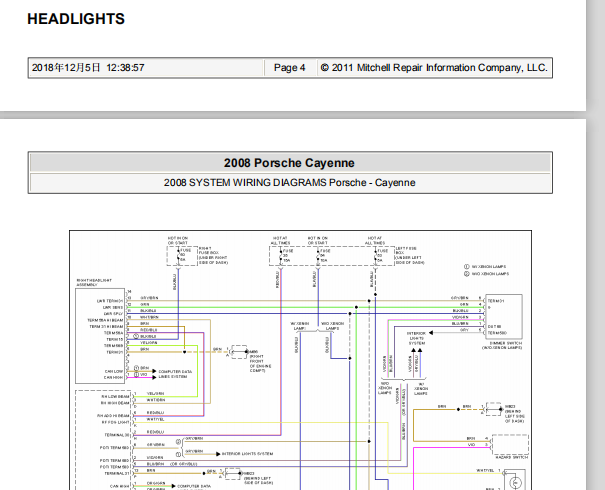
Task: Click the DIMMER SWITCH label in diagram
Action: click(x=502, y=345)
